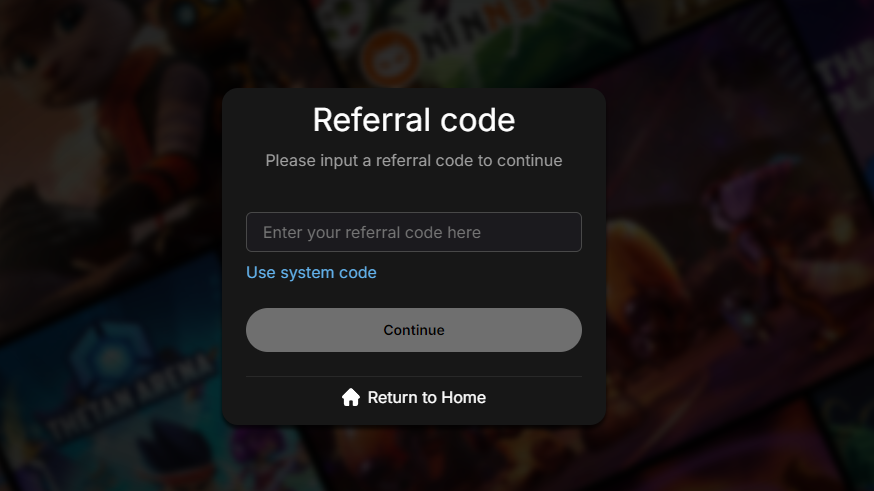
Task: Click the grey Continue button
Action: (x=414, y=330)
